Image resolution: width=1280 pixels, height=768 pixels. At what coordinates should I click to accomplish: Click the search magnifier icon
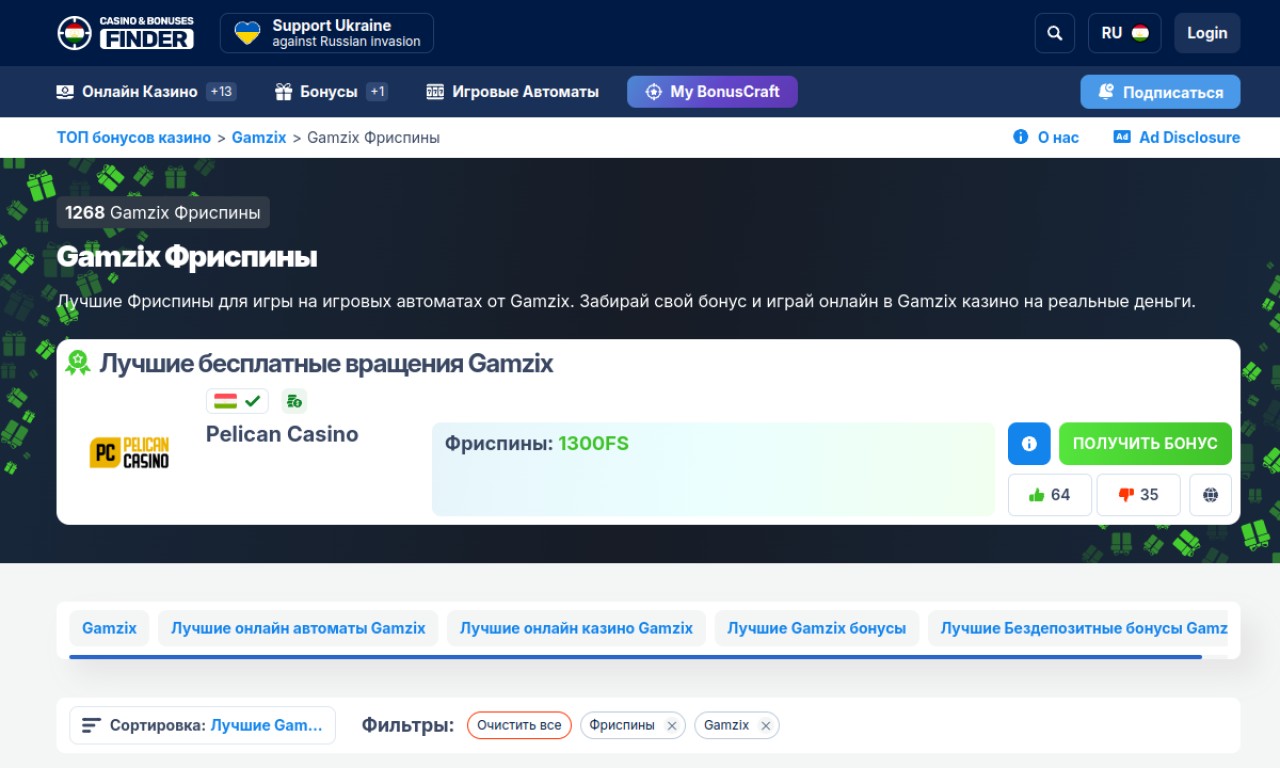1055,33
